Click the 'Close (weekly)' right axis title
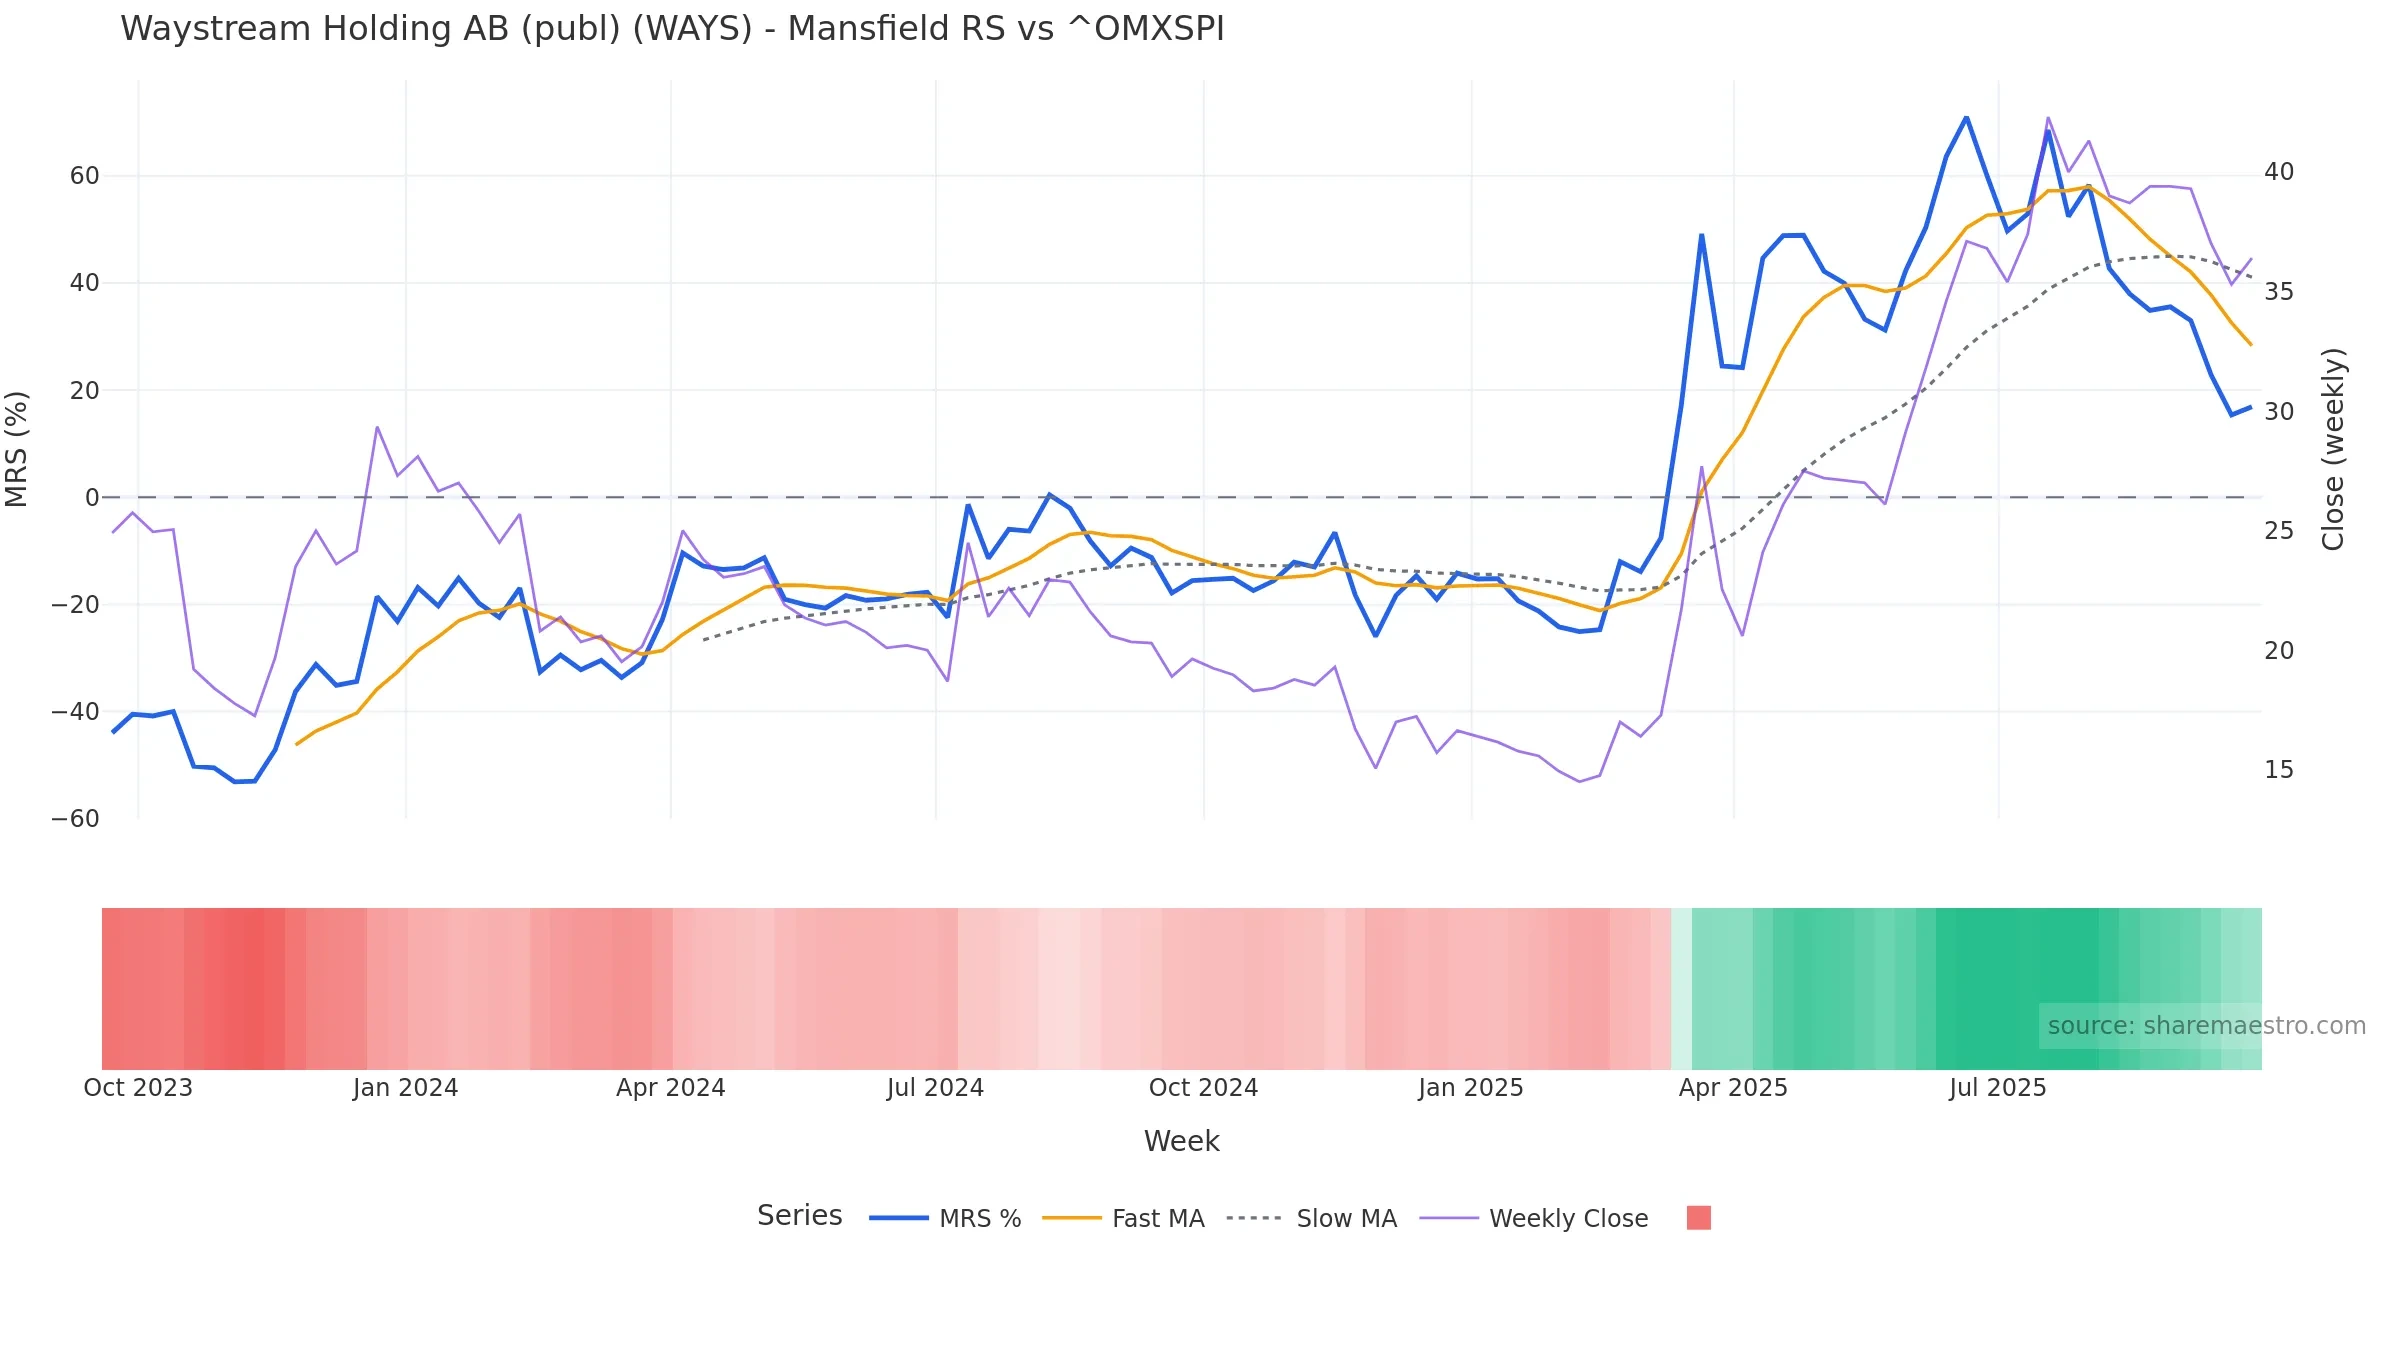 tap(2333, 449)
